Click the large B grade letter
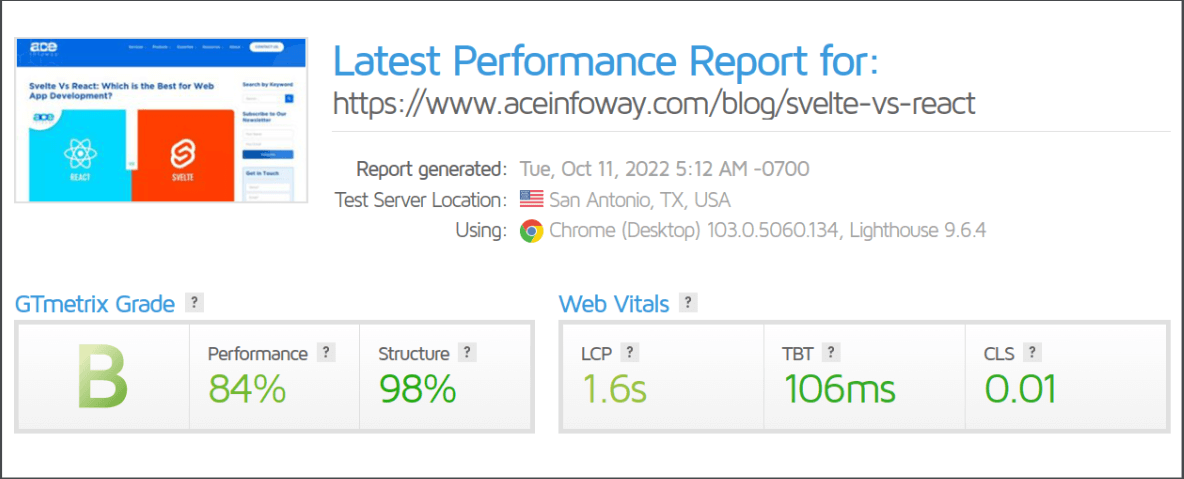This screenshot has width=1184, height=479. point(102,376)
